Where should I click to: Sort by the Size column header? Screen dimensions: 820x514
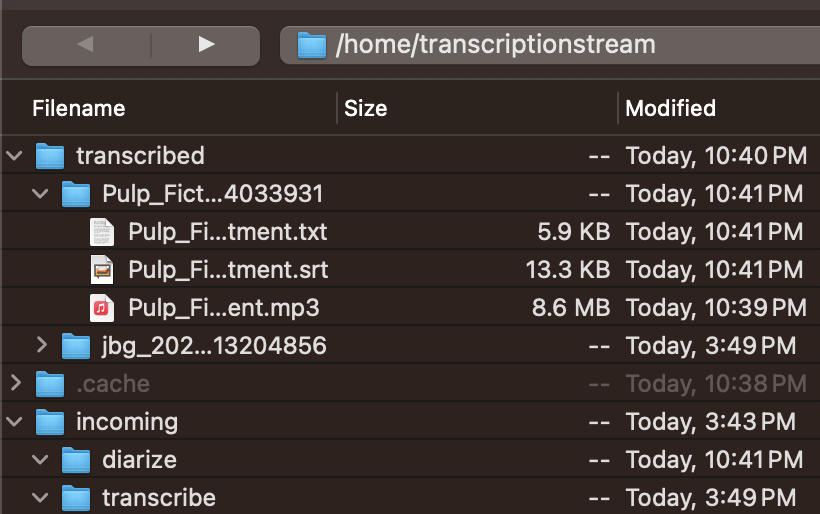point(366,108)
